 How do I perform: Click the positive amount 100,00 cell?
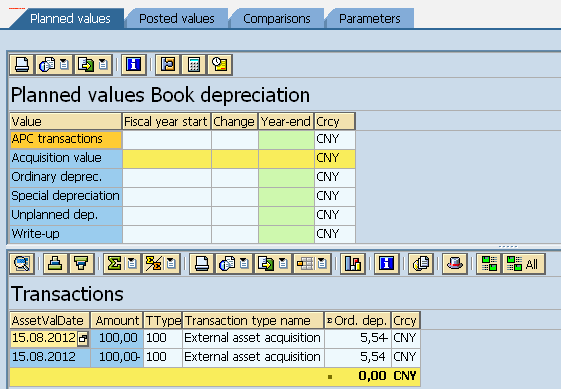point(117,338)
